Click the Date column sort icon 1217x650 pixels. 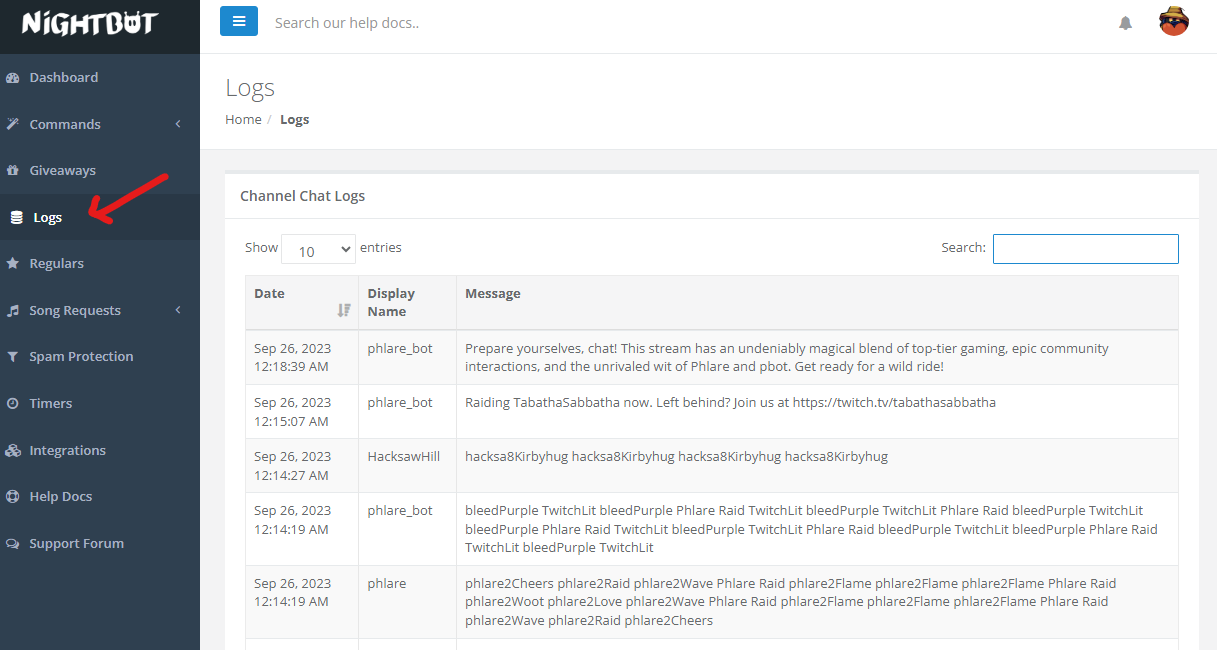click(x=344, y=310)
